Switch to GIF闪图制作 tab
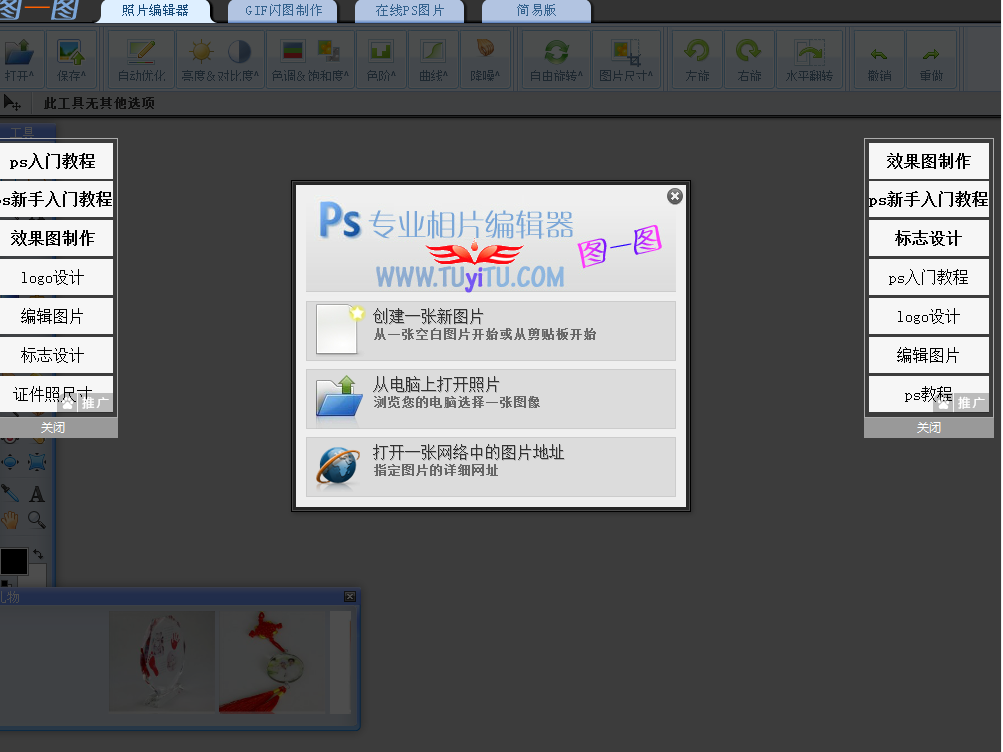This screenshot has width=1003, height=752. coord(283,11)
